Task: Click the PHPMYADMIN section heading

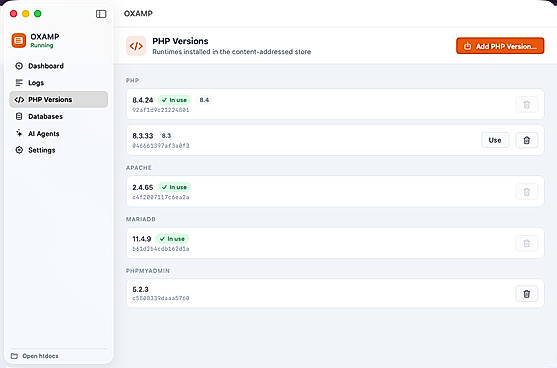Action: click(x=148, y=271)
